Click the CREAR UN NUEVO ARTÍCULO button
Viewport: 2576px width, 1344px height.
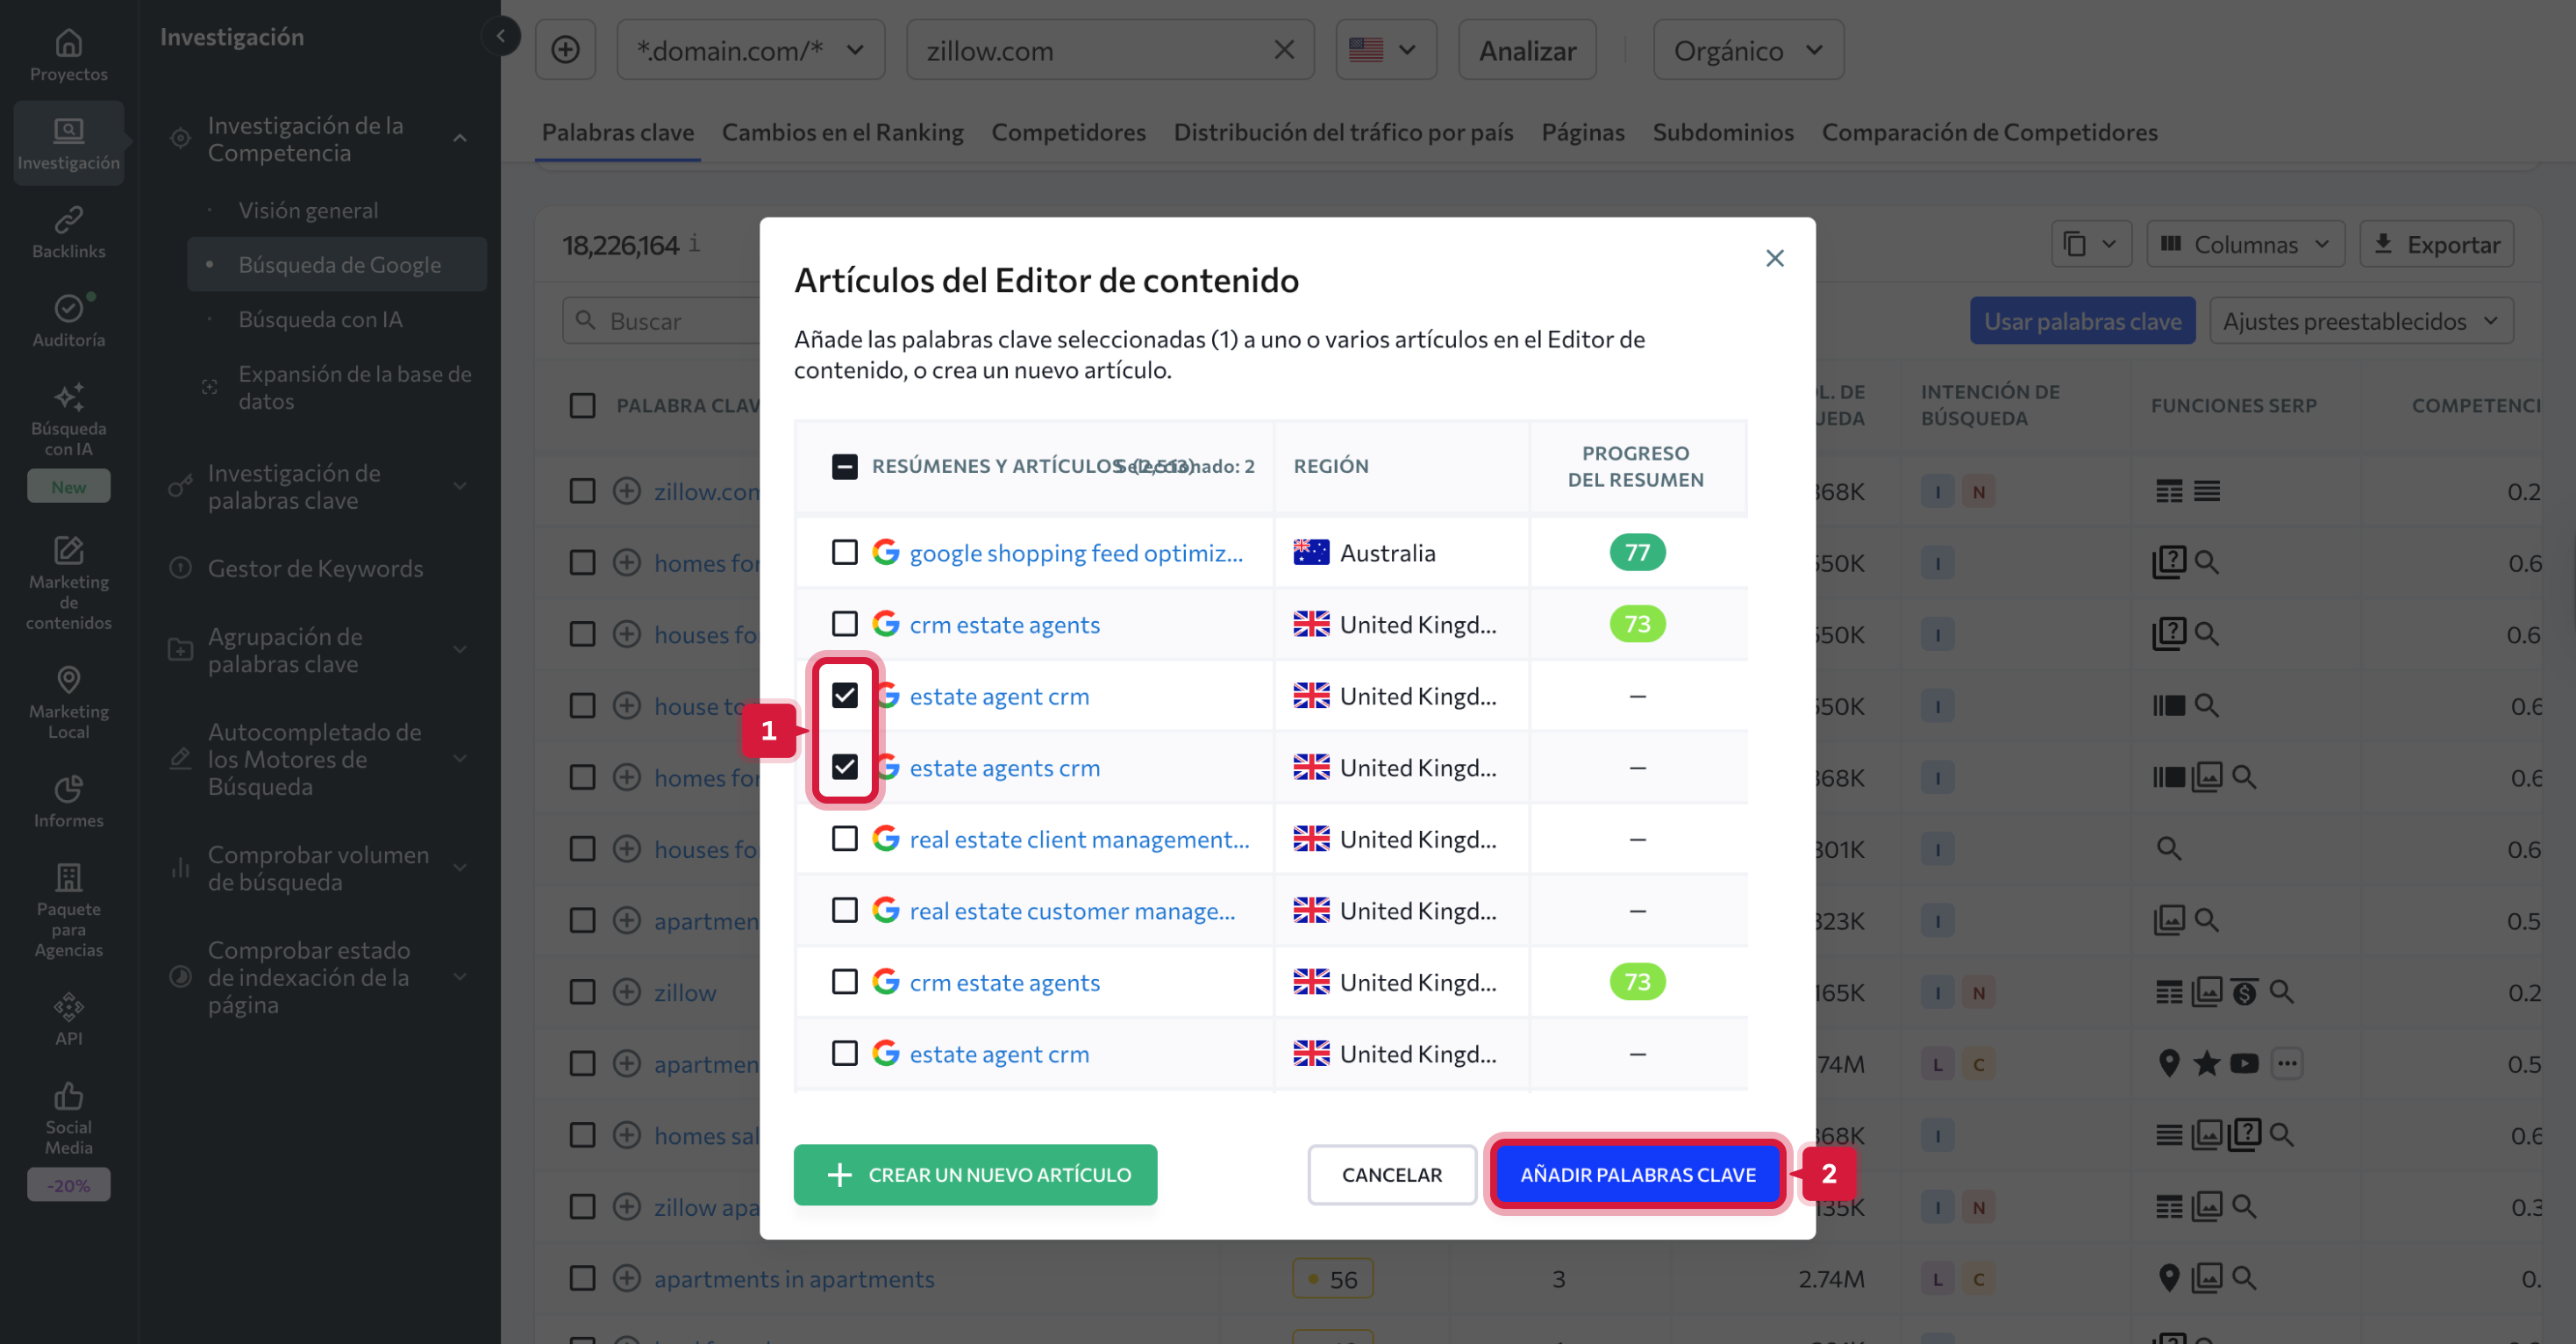click(975, 1174)
